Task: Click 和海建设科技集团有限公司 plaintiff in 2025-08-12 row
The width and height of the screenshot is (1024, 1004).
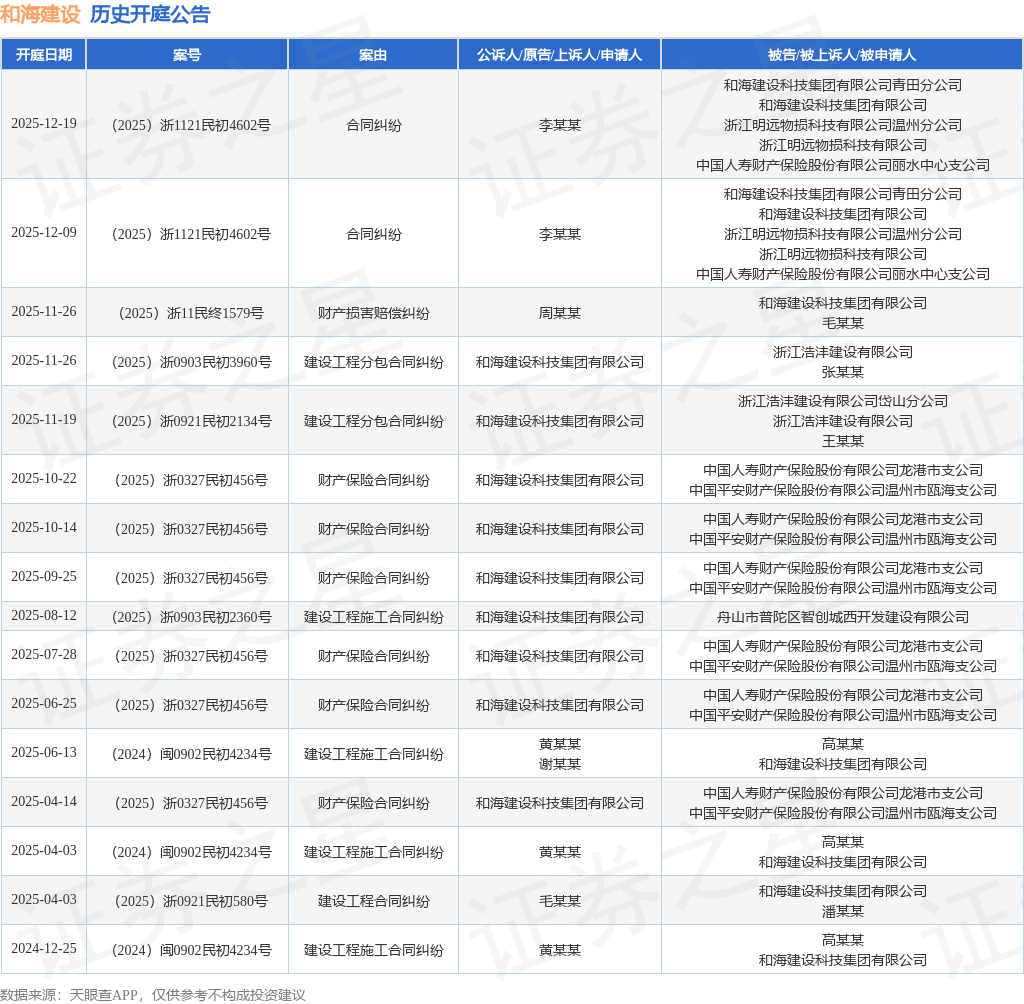Action: point(560,617)
